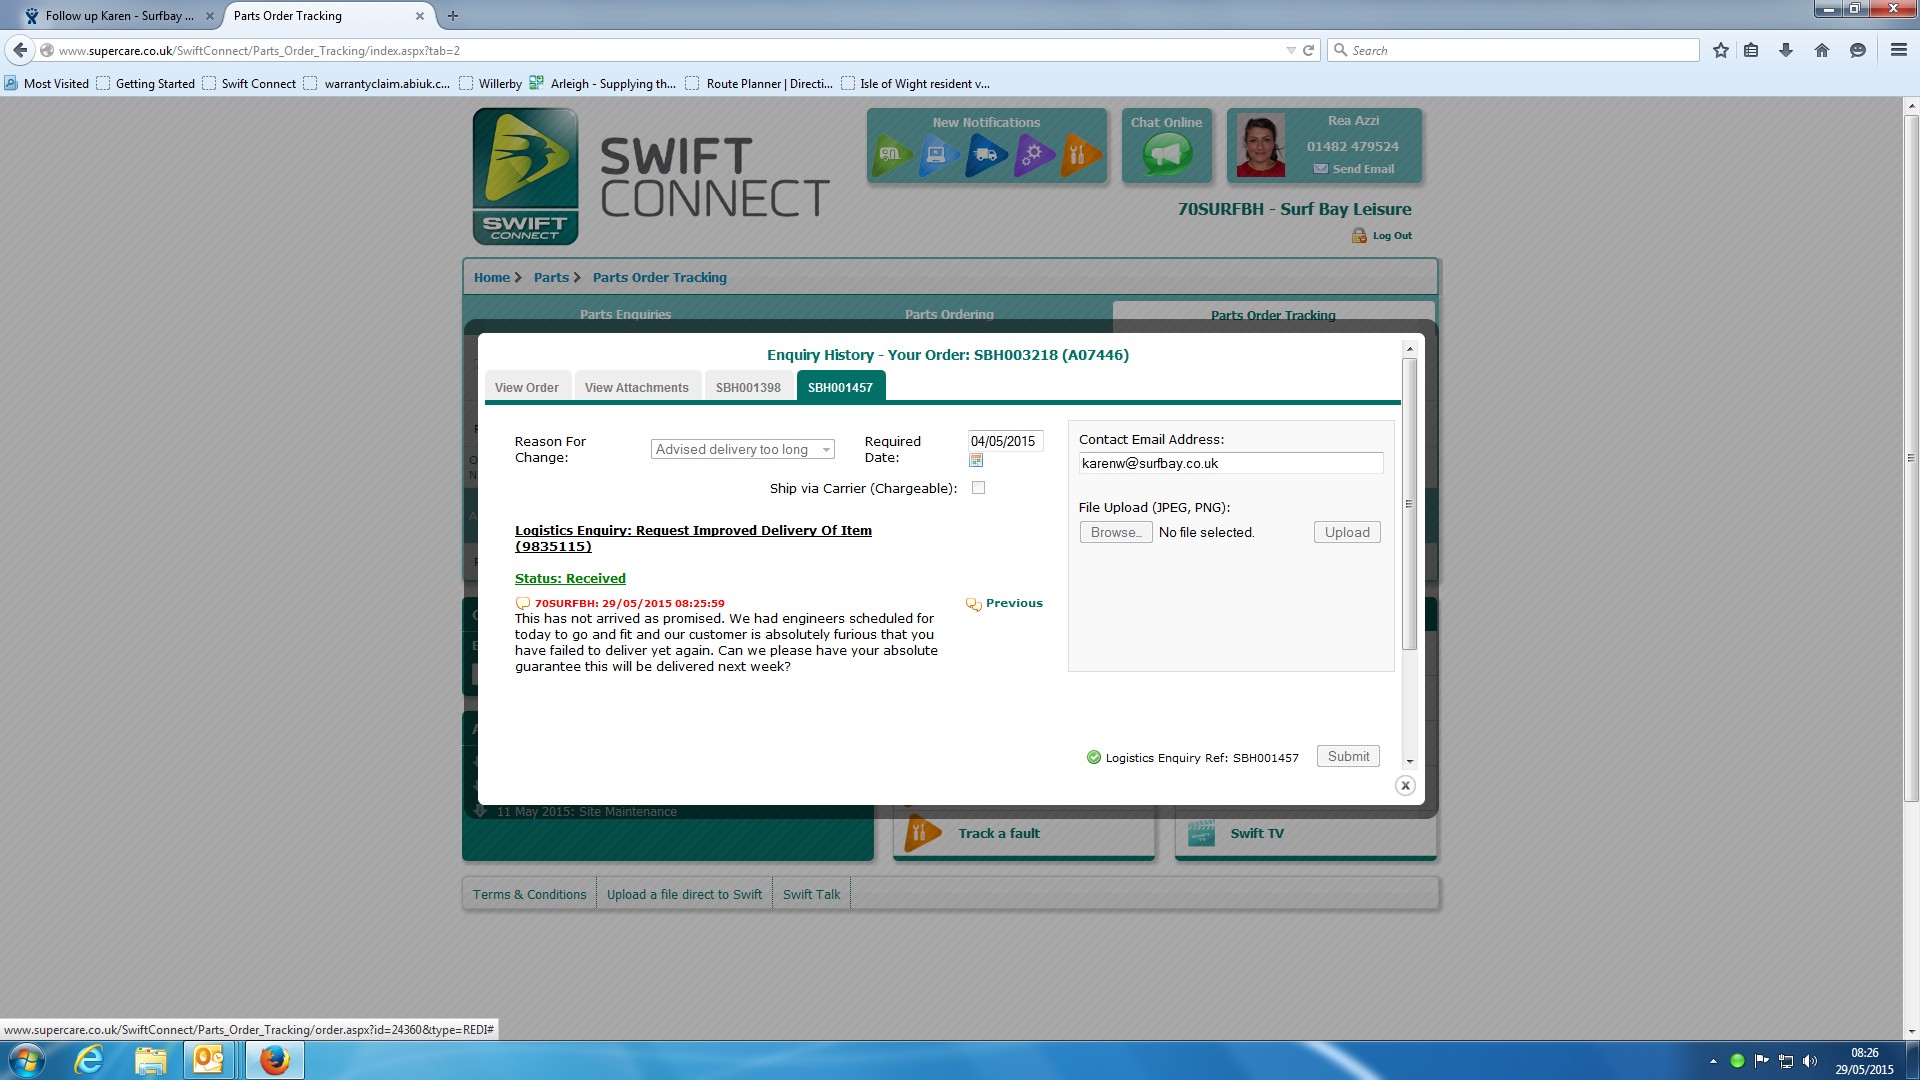Click the Previous message link

1013,604
